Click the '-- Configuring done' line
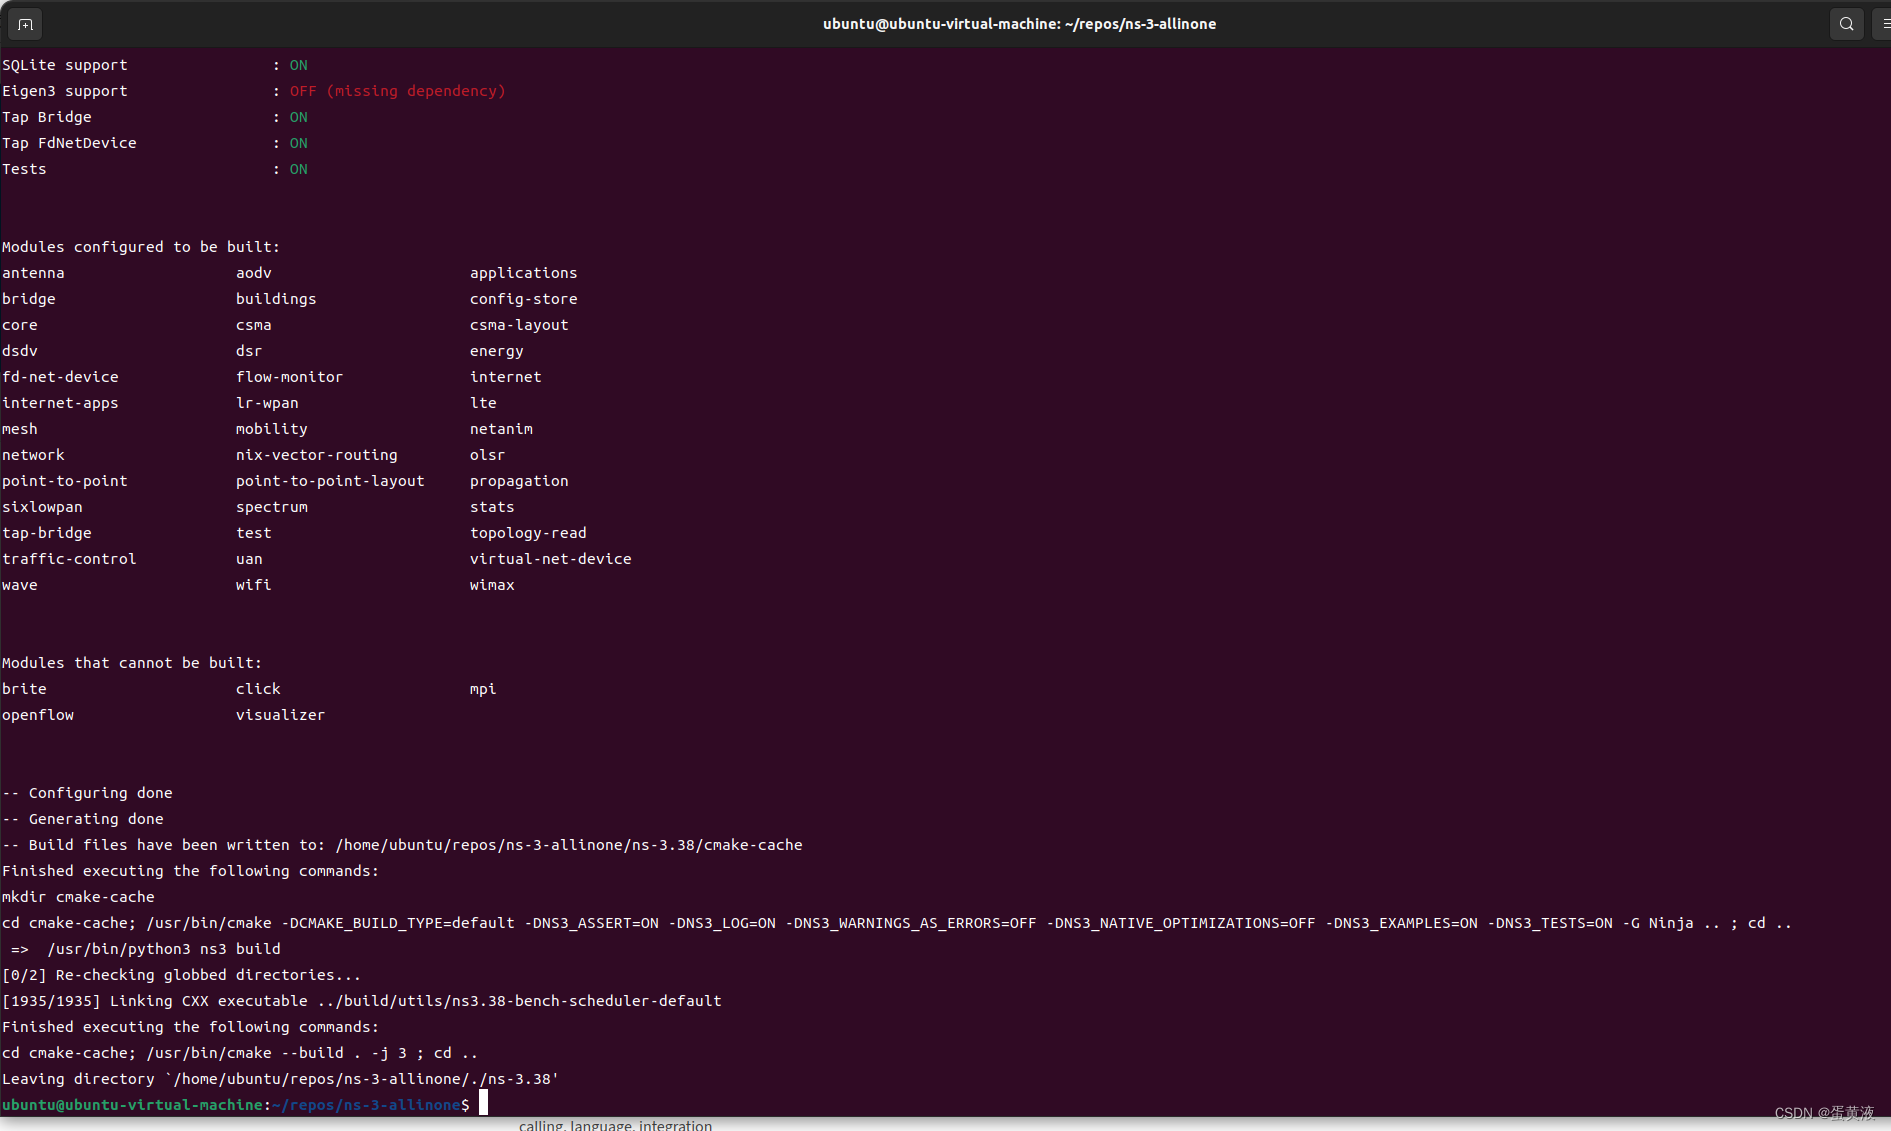Viewport: 1891px width, 1131px height. (x=87, y=793)
